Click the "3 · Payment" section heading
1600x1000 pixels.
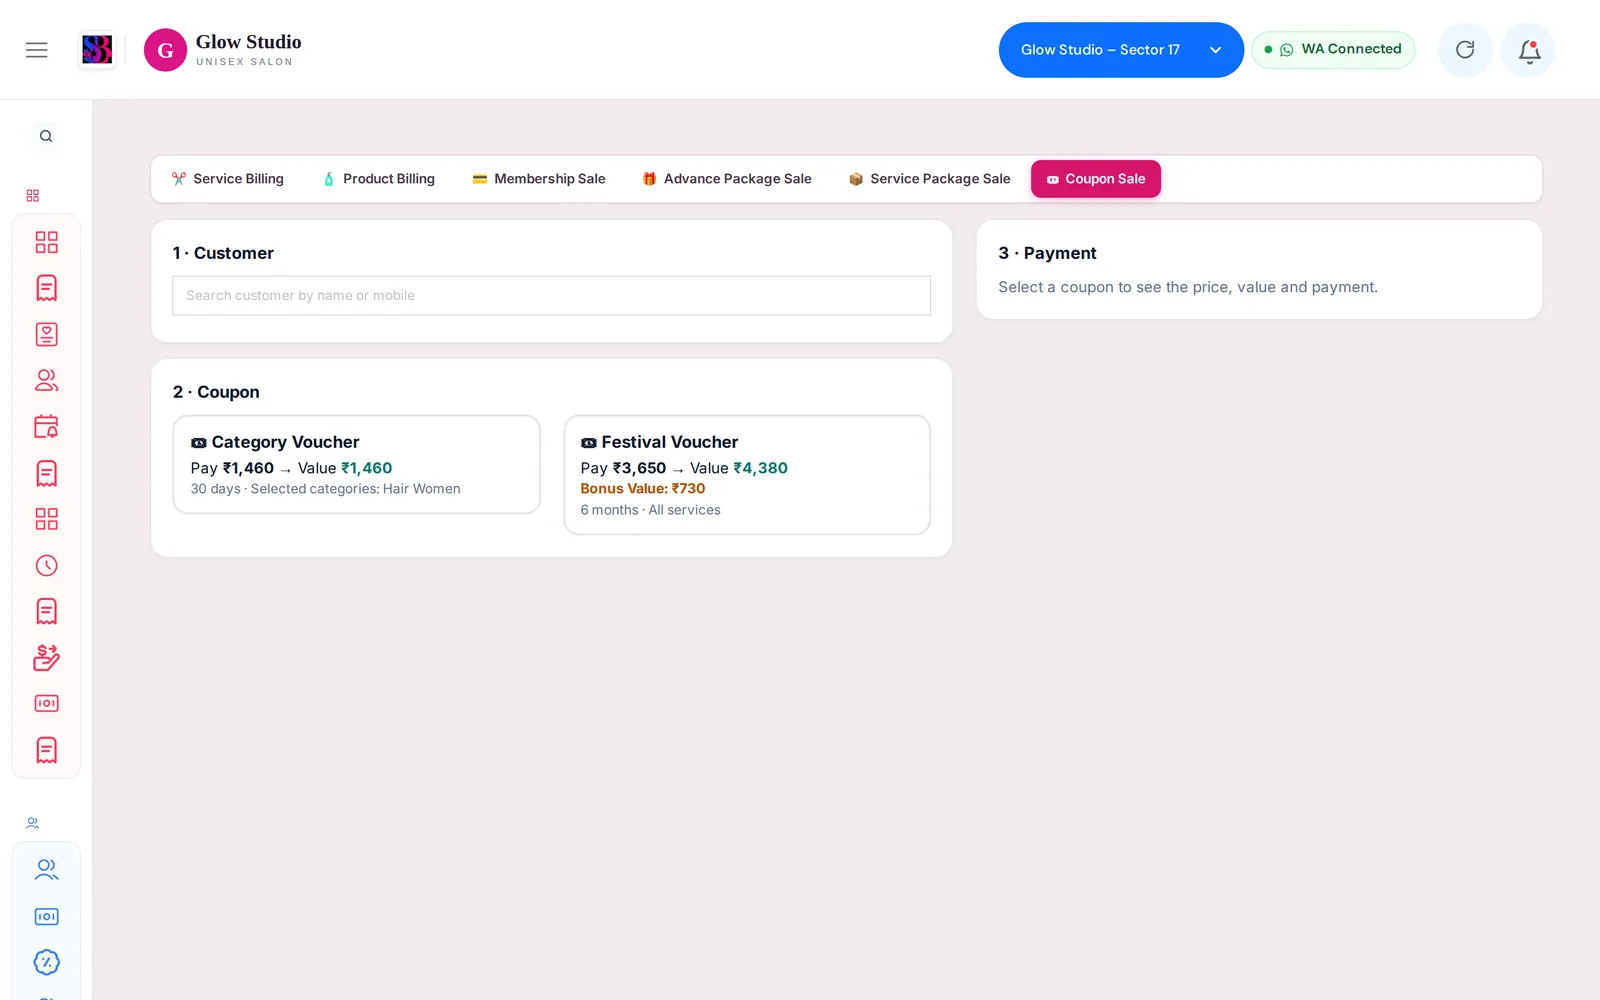[x=1047, y=253]
